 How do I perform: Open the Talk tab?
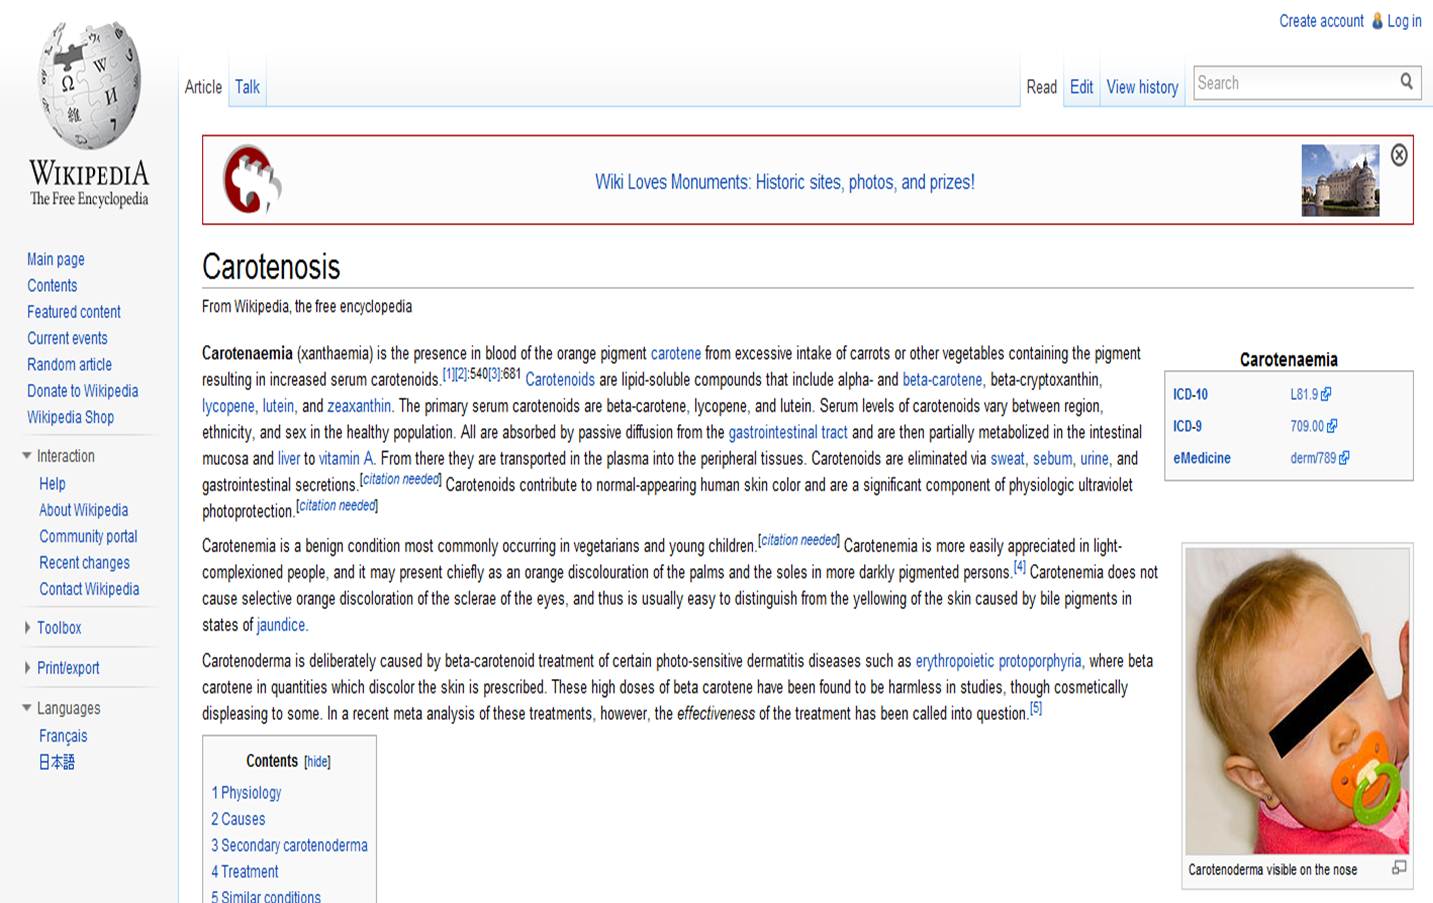[247, 87]
